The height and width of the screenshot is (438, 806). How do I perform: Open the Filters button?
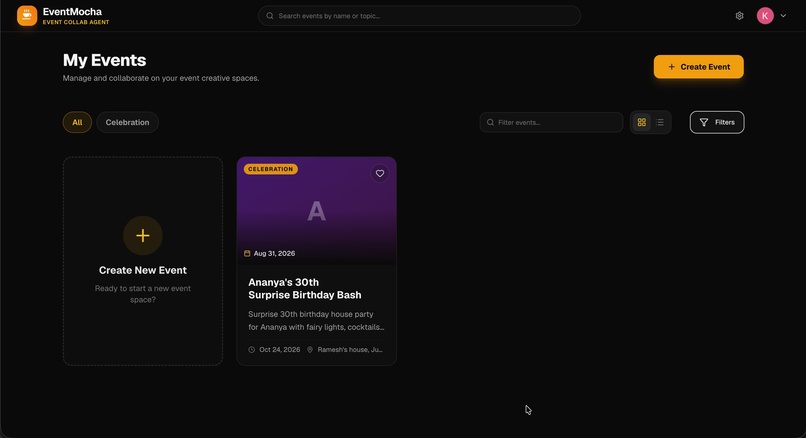pyautogui.click(x=717, y=122)
